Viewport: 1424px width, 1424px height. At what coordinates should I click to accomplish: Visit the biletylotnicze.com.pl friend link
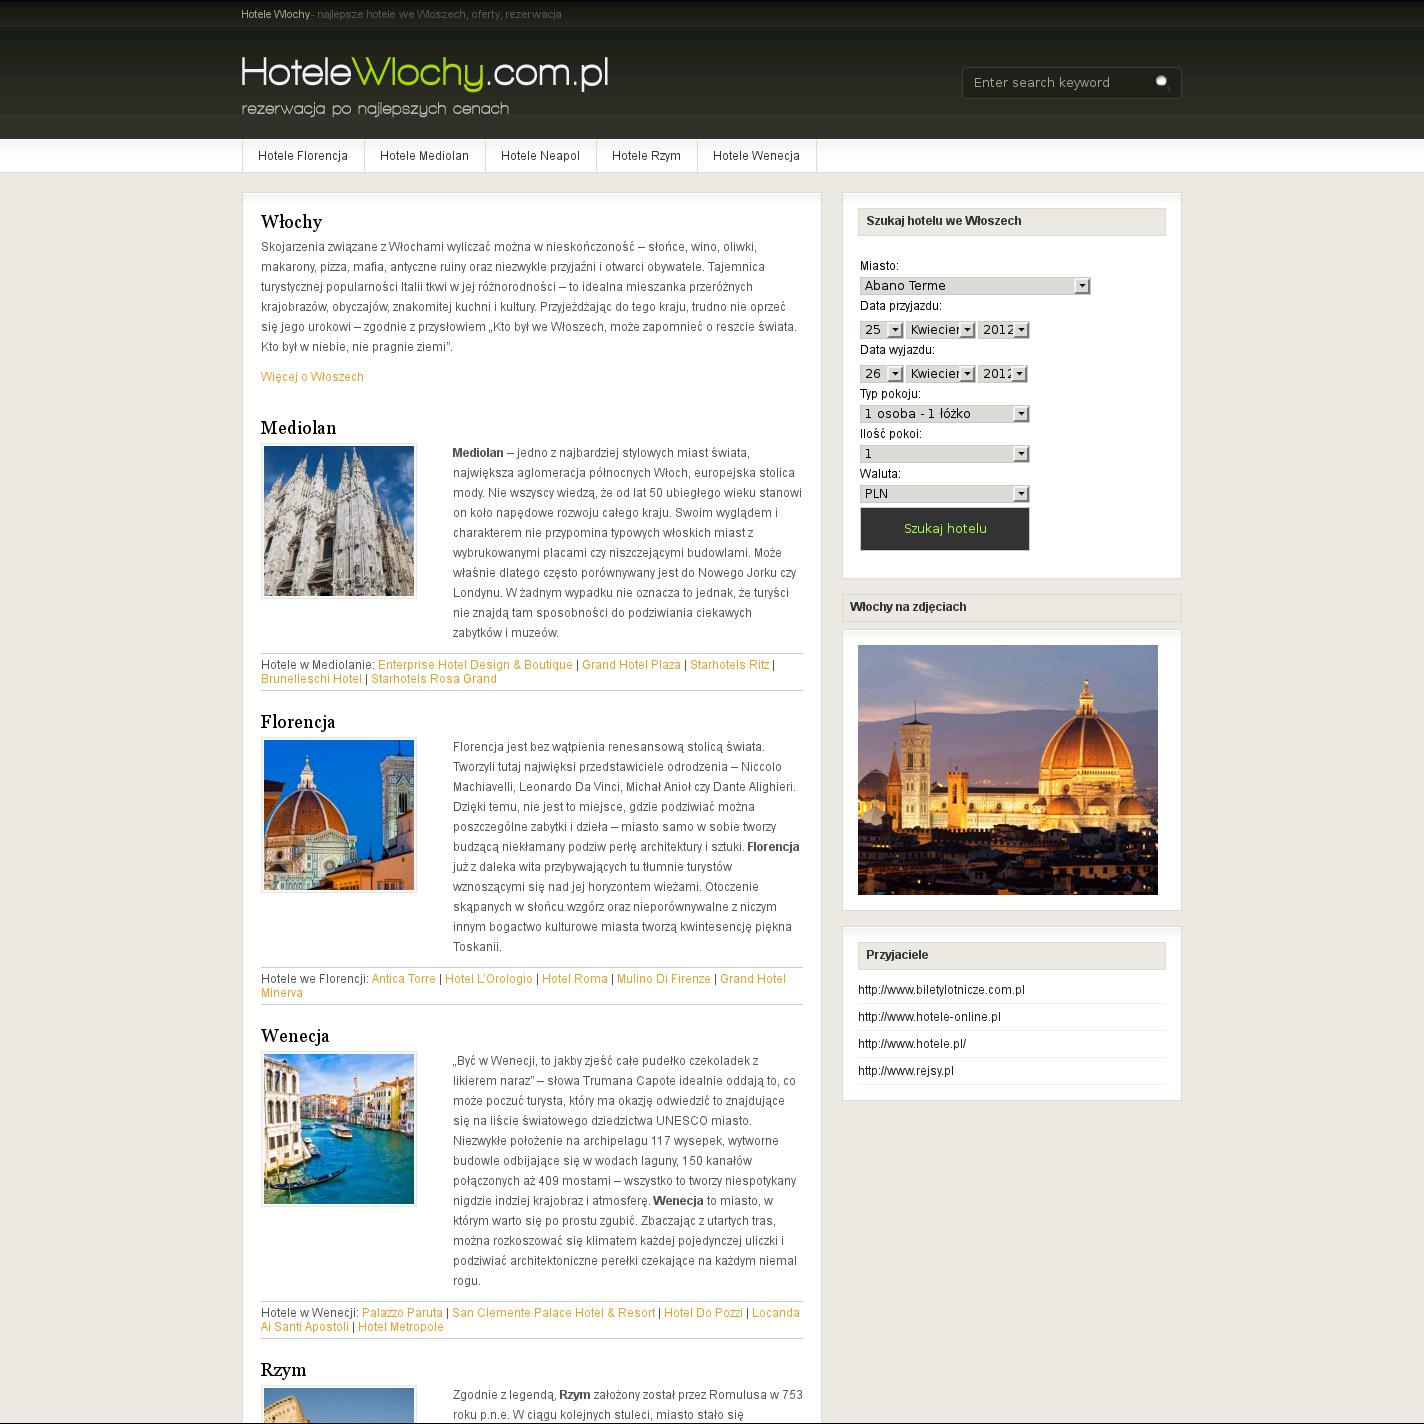[x=941, y=990]
